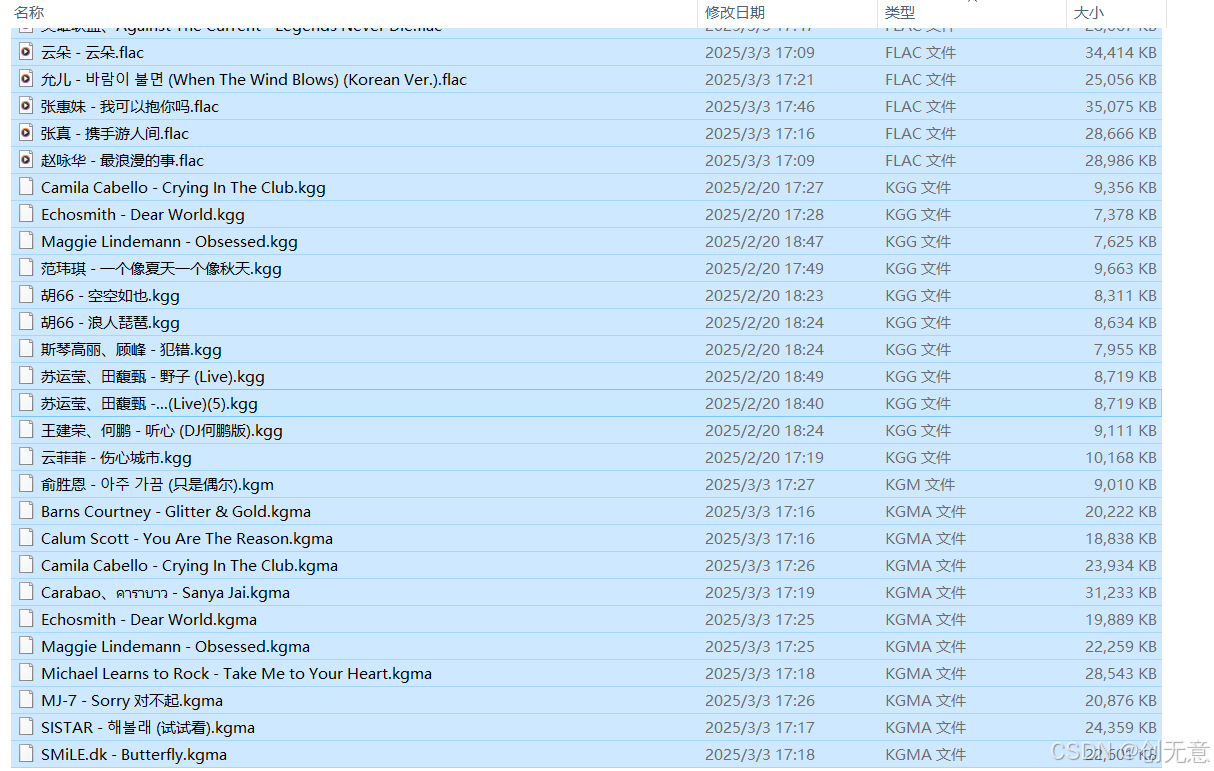This screenshot has height=771, width=1214.
Task: Select the file icon of Echosmith - Dear World.kgg
Action: click(x=26, y=214)
